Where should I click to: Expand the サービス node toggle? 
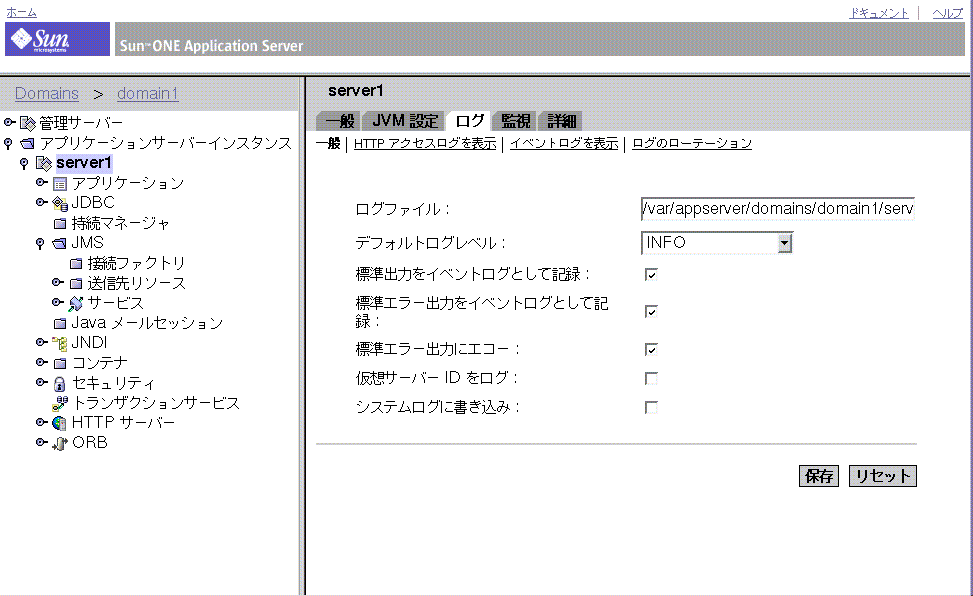58,302
